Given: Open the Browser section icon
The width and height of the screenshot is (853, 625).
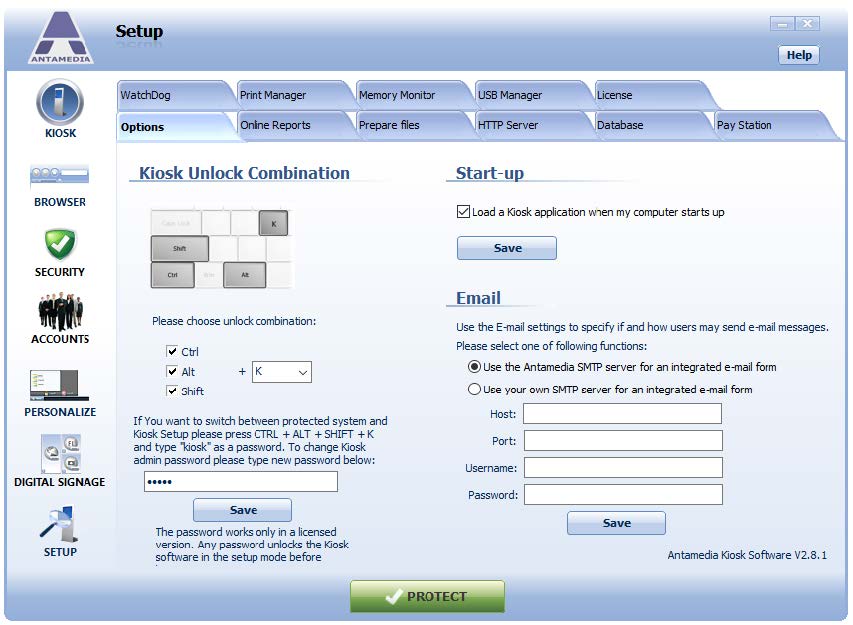Looking at the screenshot, I should click(x=59, y=177).
